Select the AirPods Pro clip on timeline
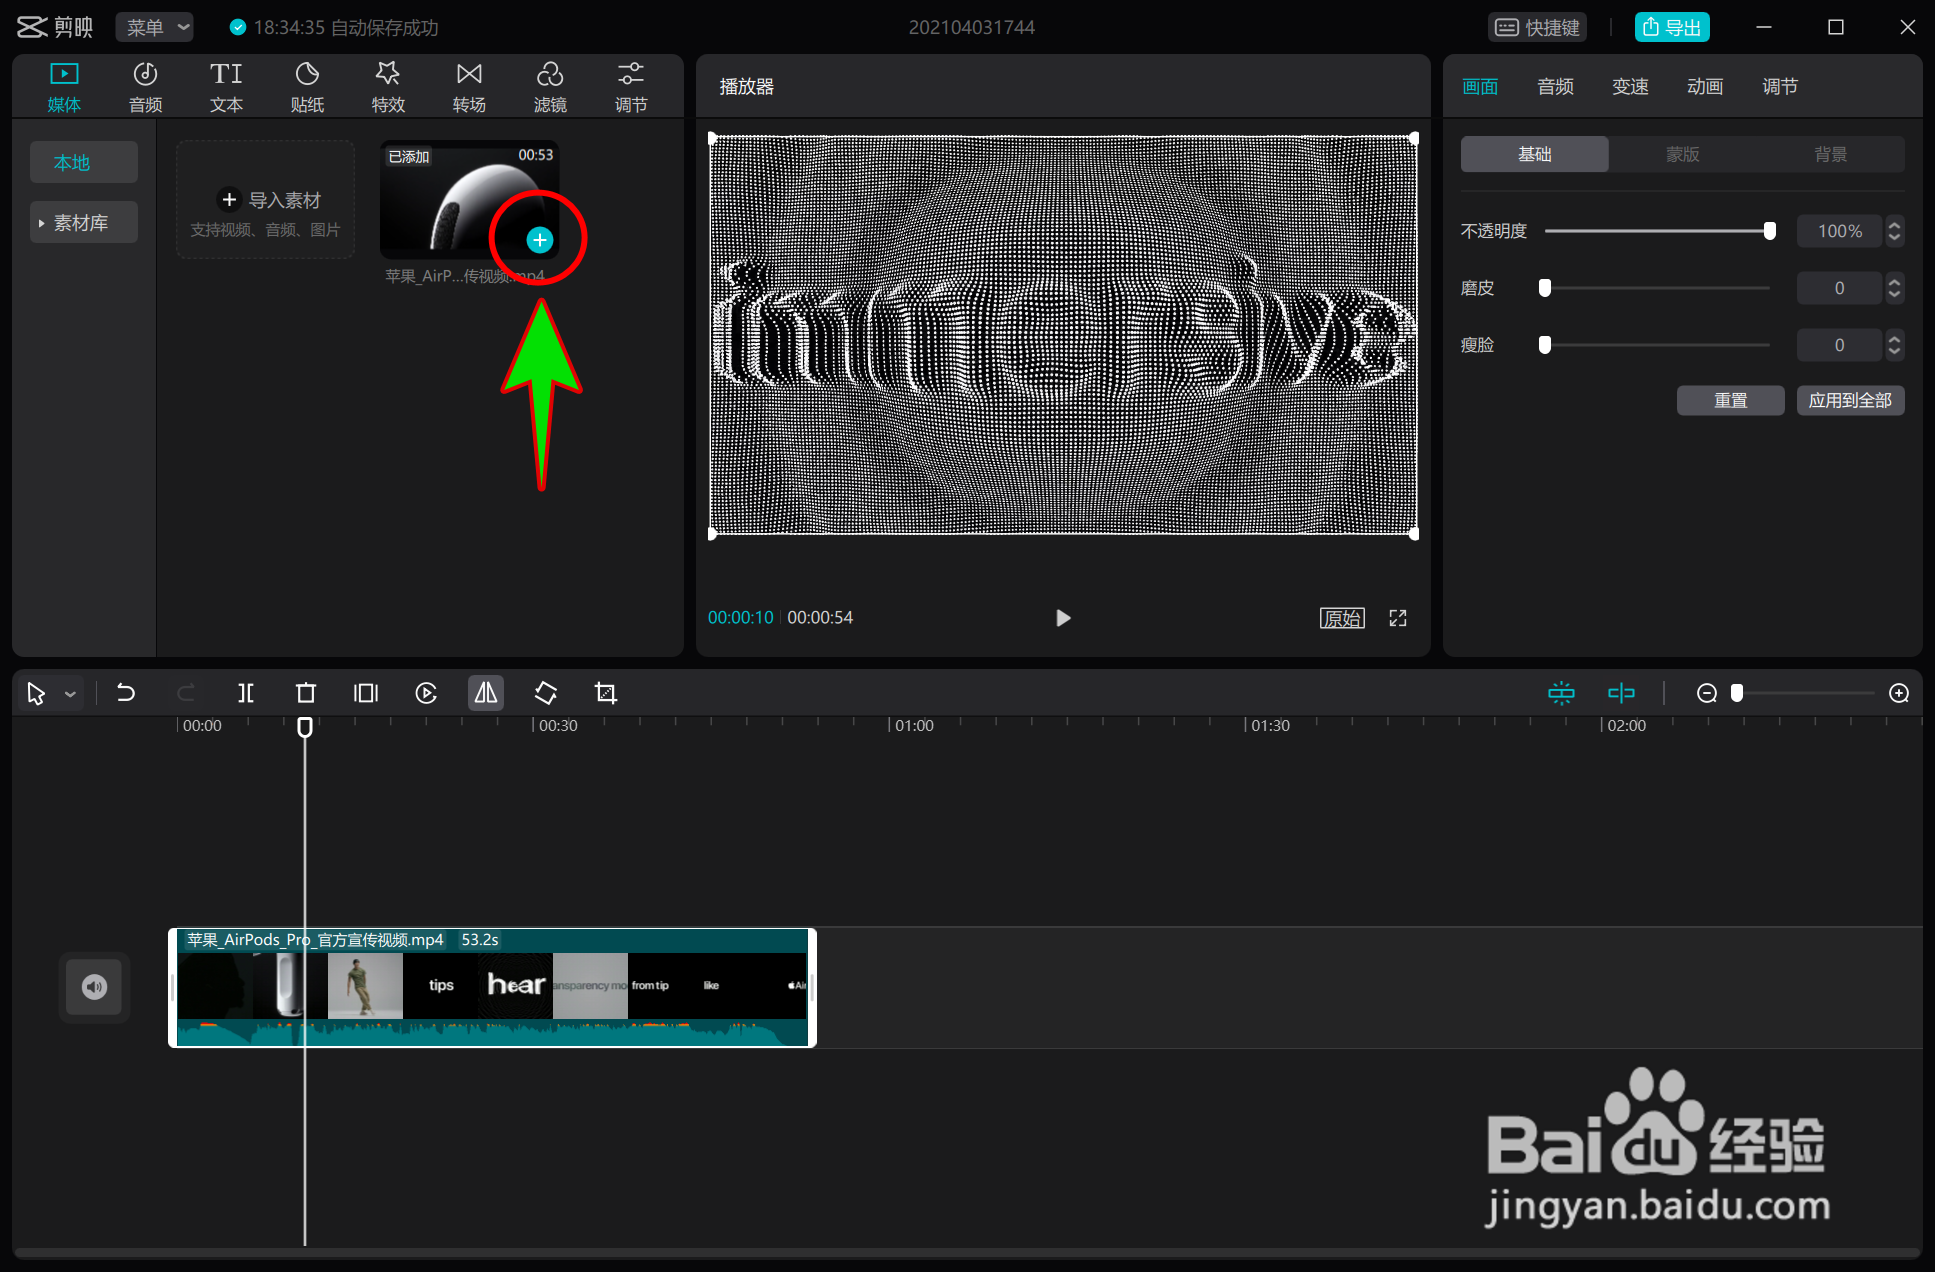1935x1272 pixels. click(x=492, y=987)
